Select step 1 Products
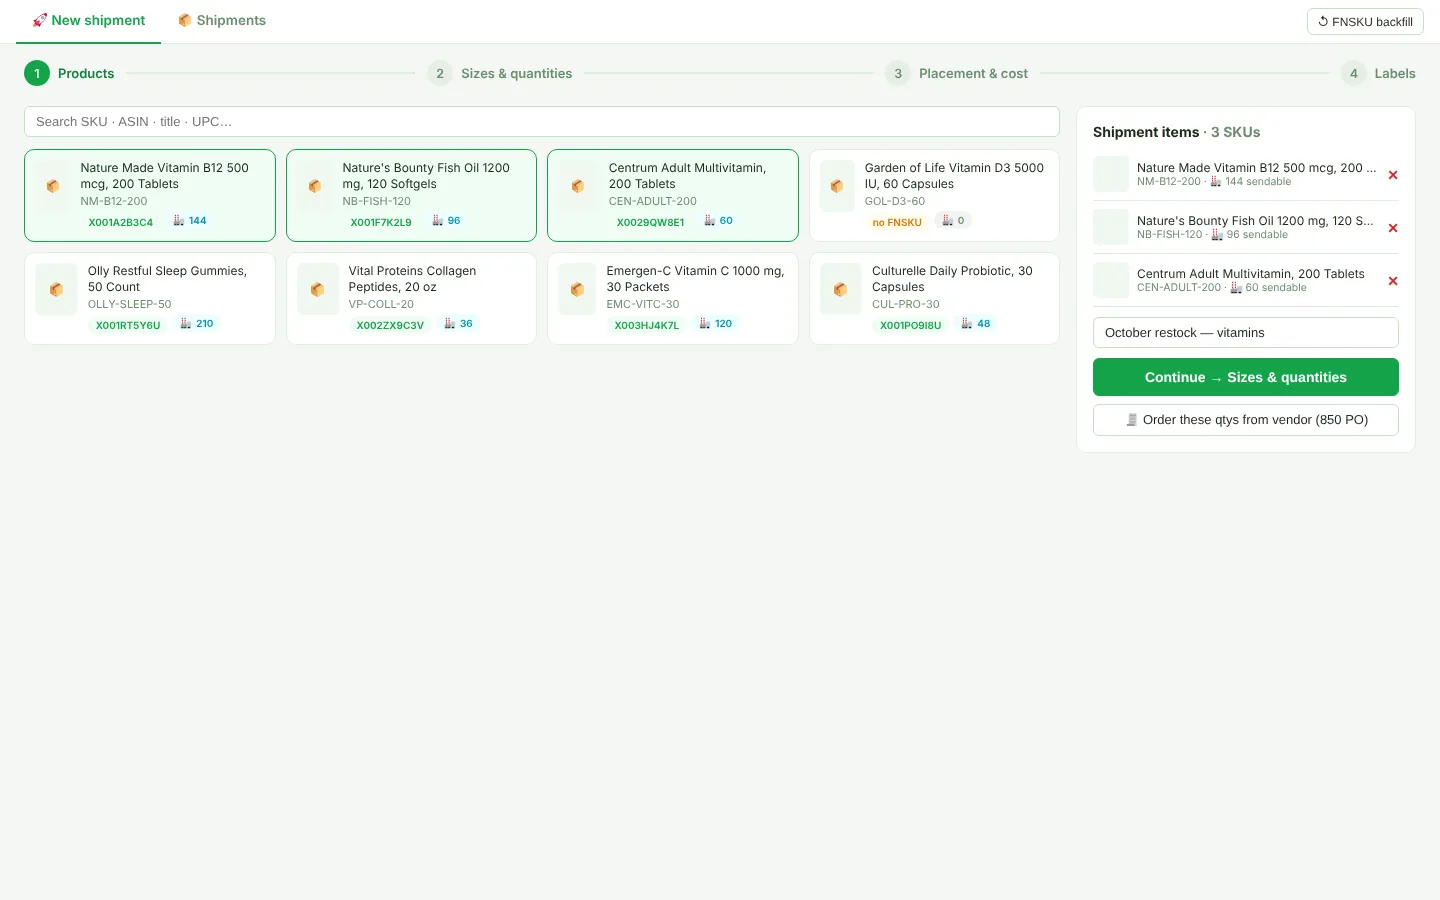 pos(69,73)
